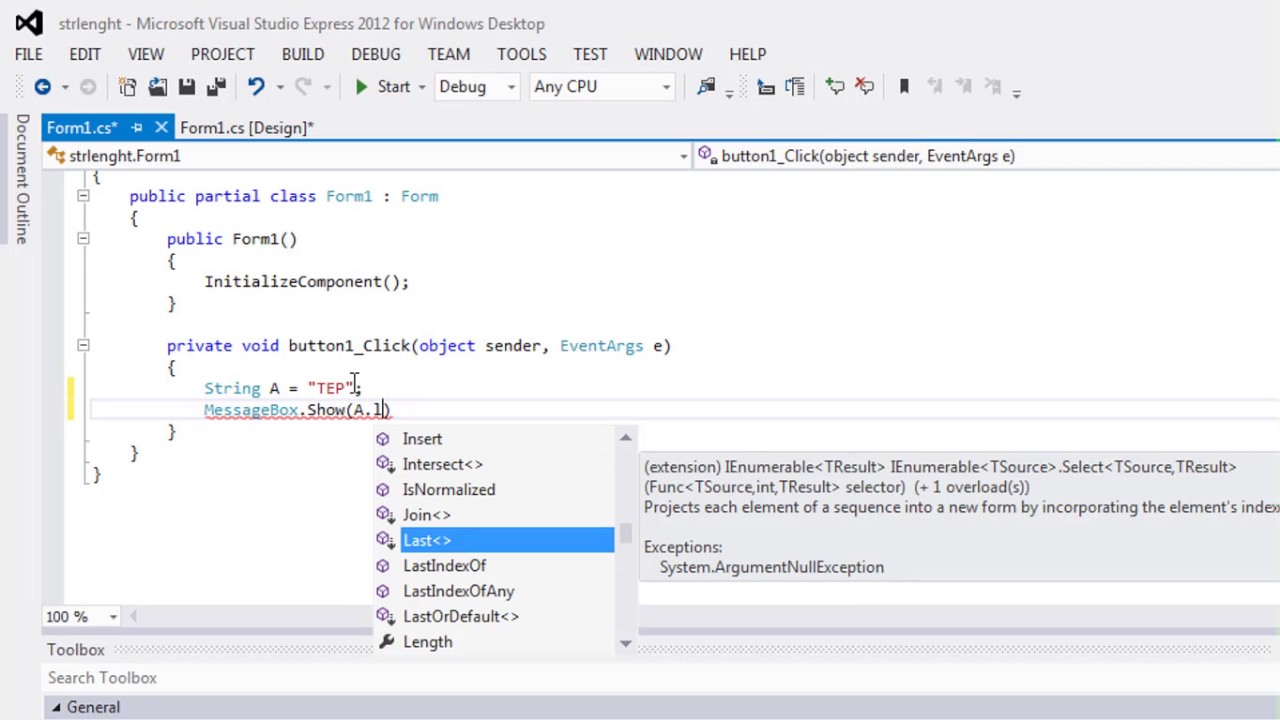Click the Save single-disk icon
Viewport: 1280px width, 720px height.
[x=187, y=87]
